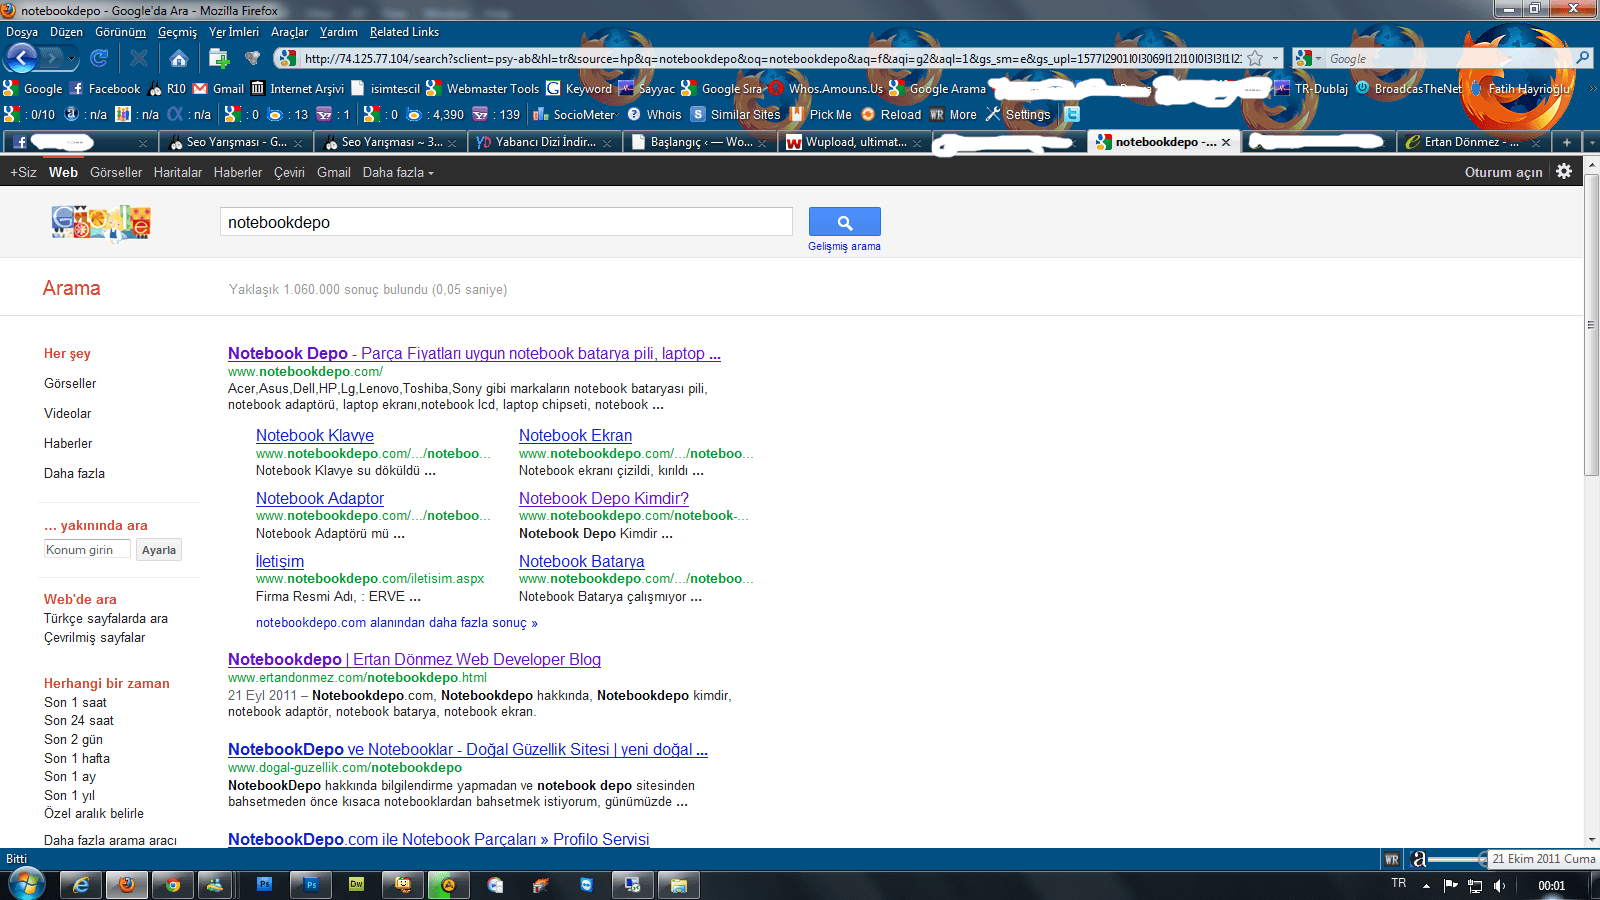Click the Google PageRank 0/10 indicator
This screenshot has height=900, width=1600.
coord(30,115)
